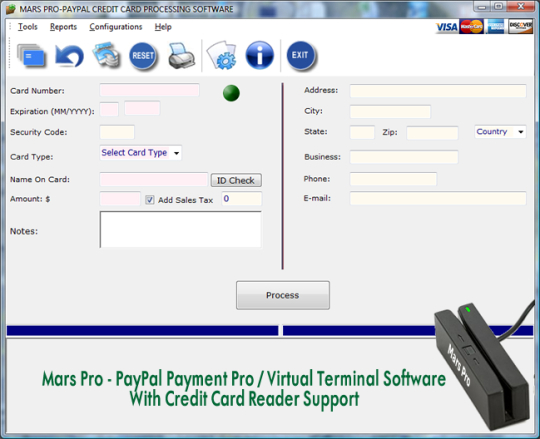Image resolution: width=540 pixels, height=439 pixels.
Task: Click the Zip input field
Action: 432,133
